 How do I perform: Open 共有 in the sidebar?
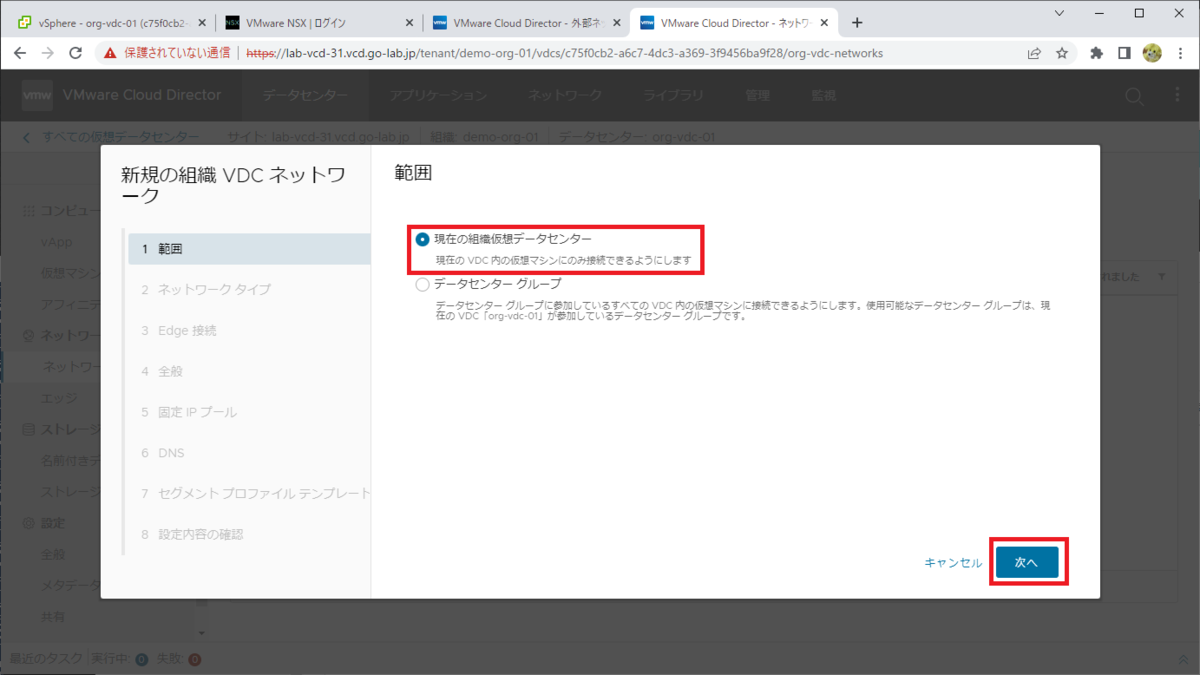pos(53,617)
